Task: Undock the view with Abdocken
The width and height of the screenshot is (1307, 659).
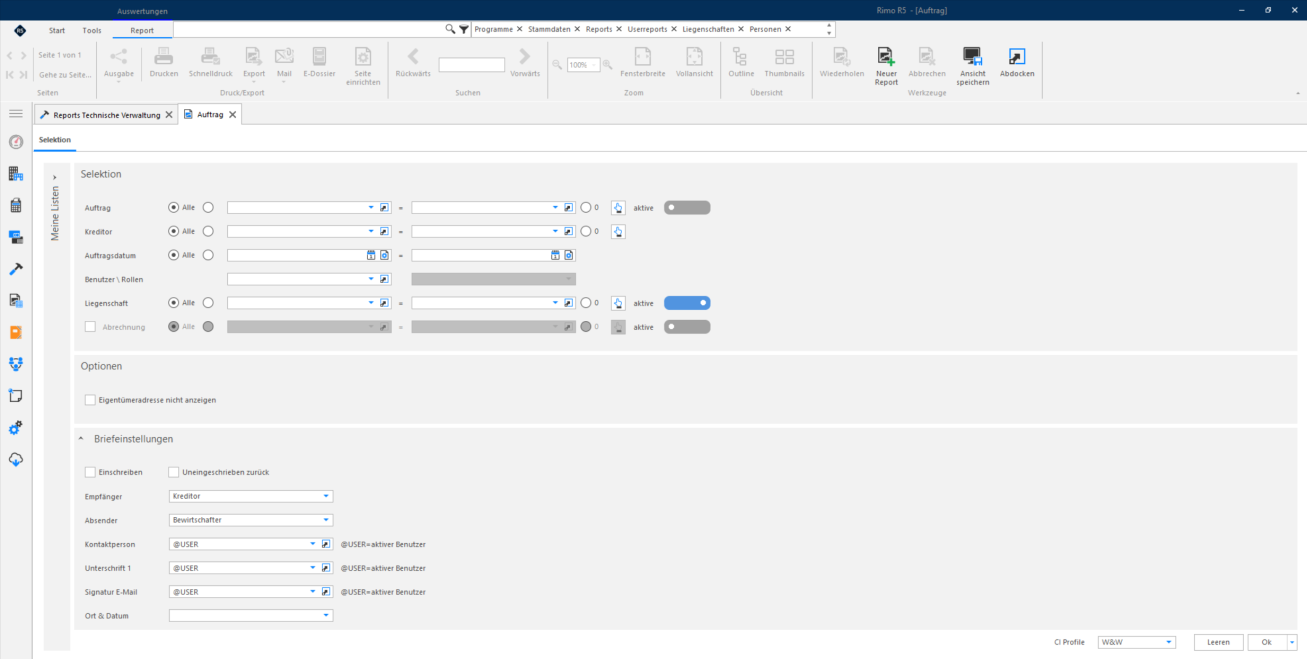Action: [x=1017, y=62]
